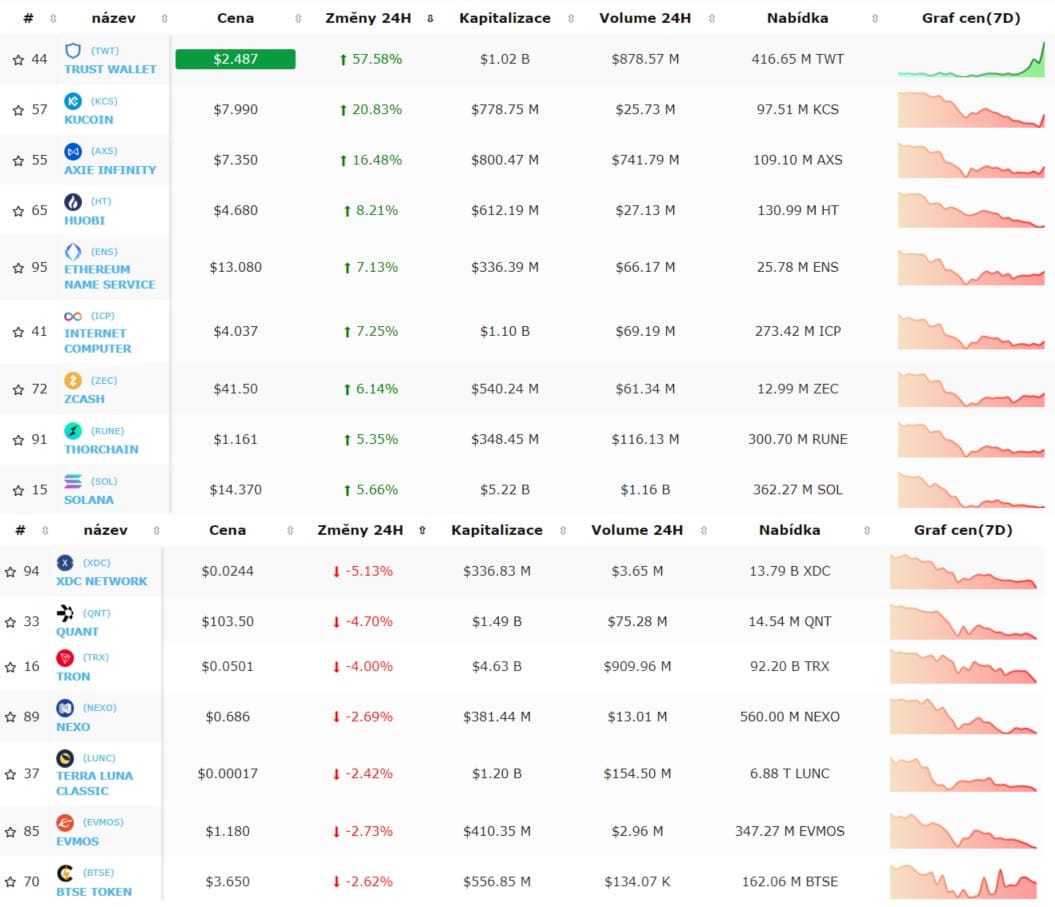1055x907 pixels.
Task: Click the Solana striped logo
Action: [x=73, y=481]
